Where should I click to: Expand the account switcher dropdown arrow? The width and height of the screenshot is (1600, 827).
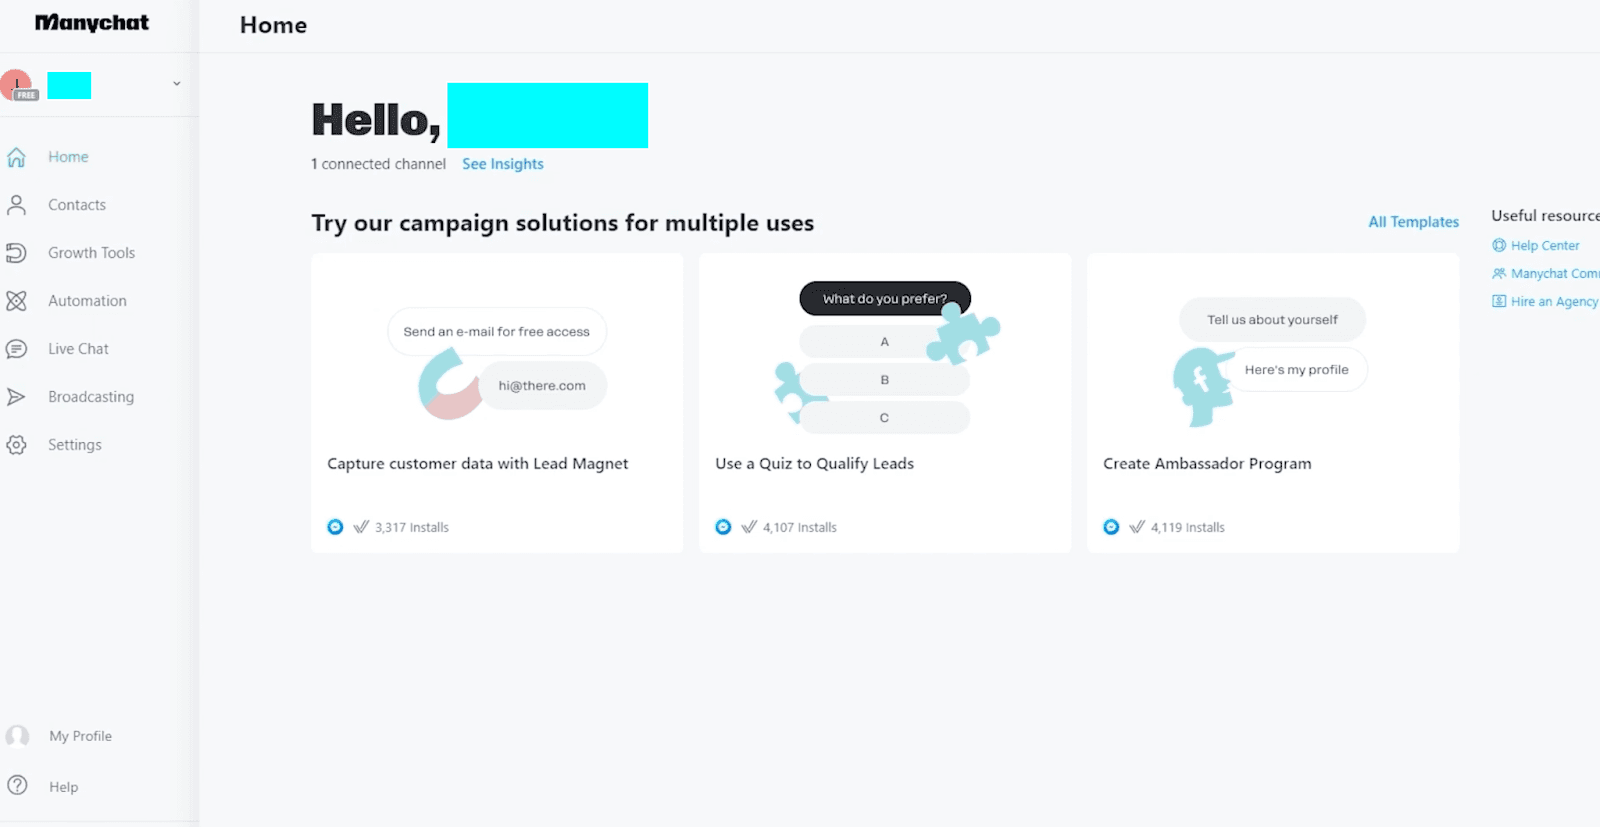pos(177,84)
